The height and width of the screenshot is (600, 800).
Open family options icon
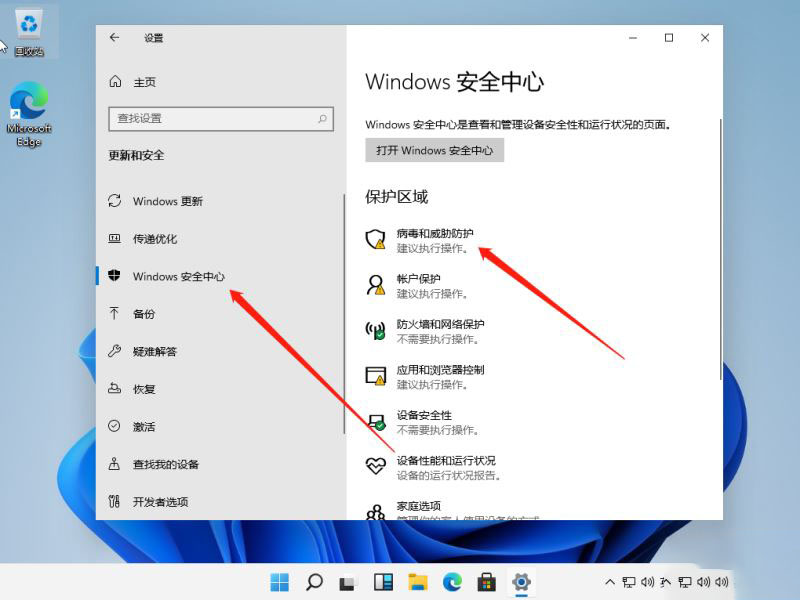(376, 512)
